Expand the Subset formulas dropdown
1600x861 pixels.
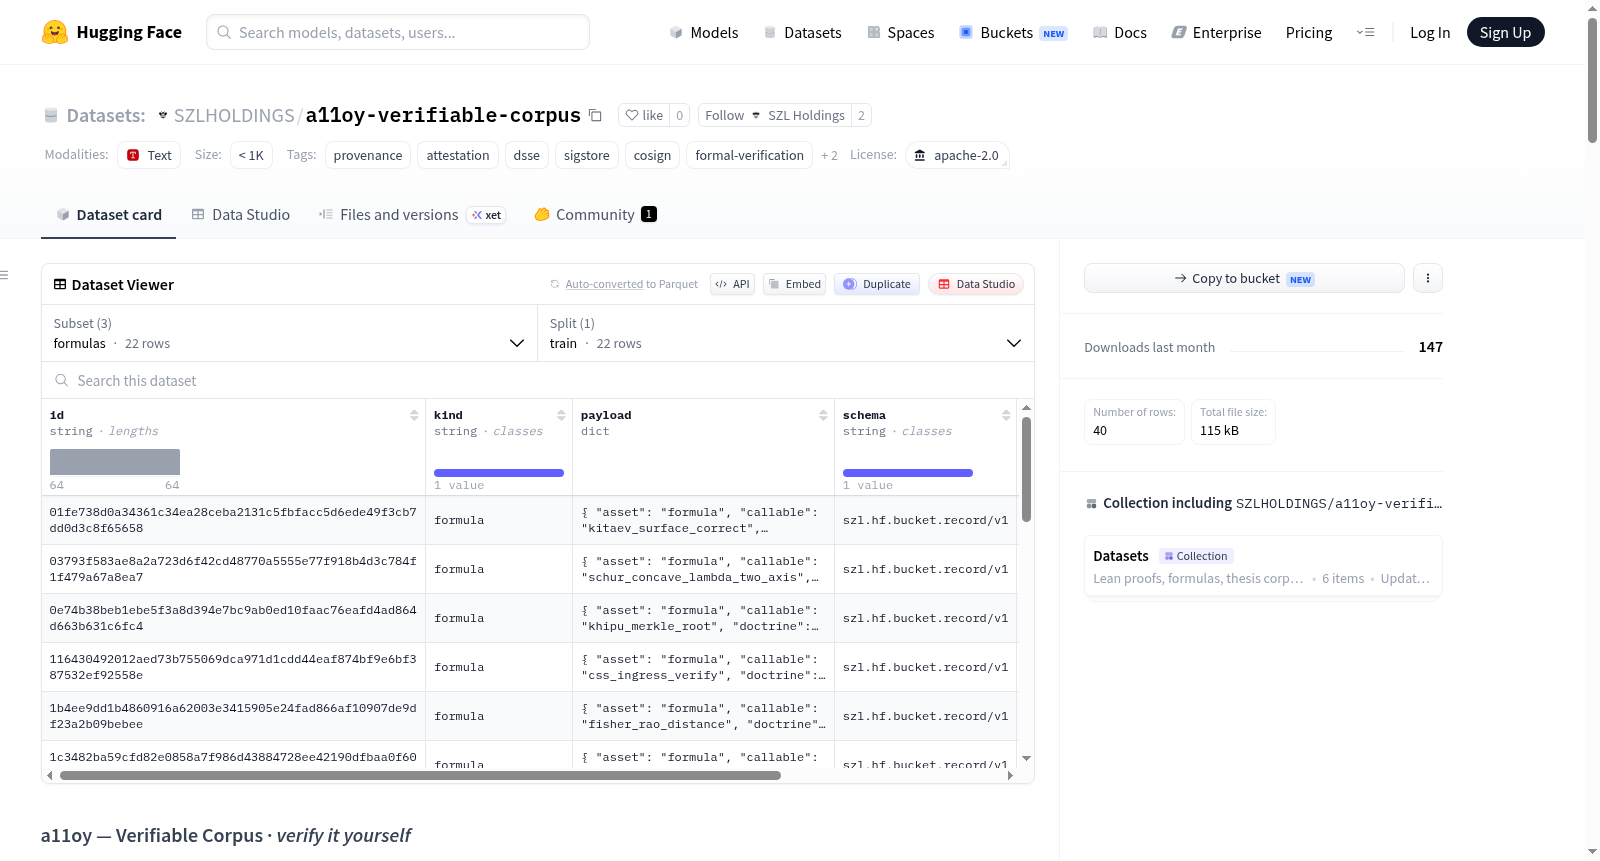289,333
